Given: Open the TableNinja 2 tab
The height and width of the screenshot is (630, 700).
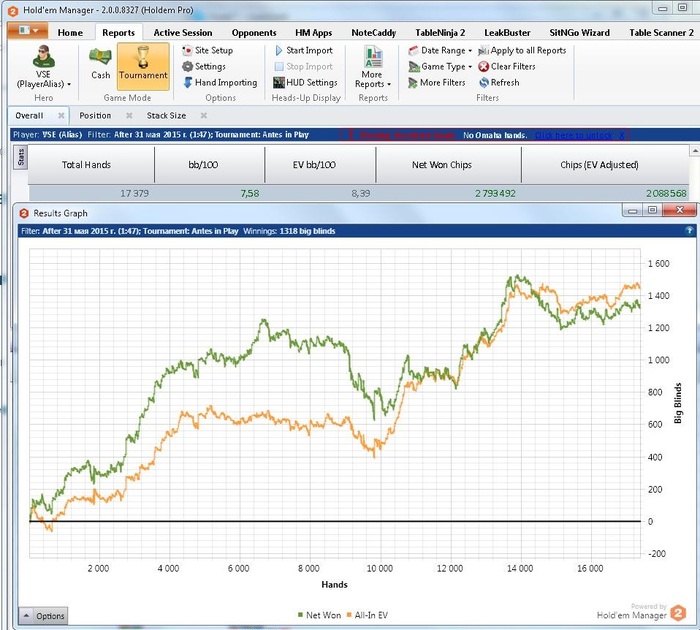Looking at the screenshot, I should point(440,33).
